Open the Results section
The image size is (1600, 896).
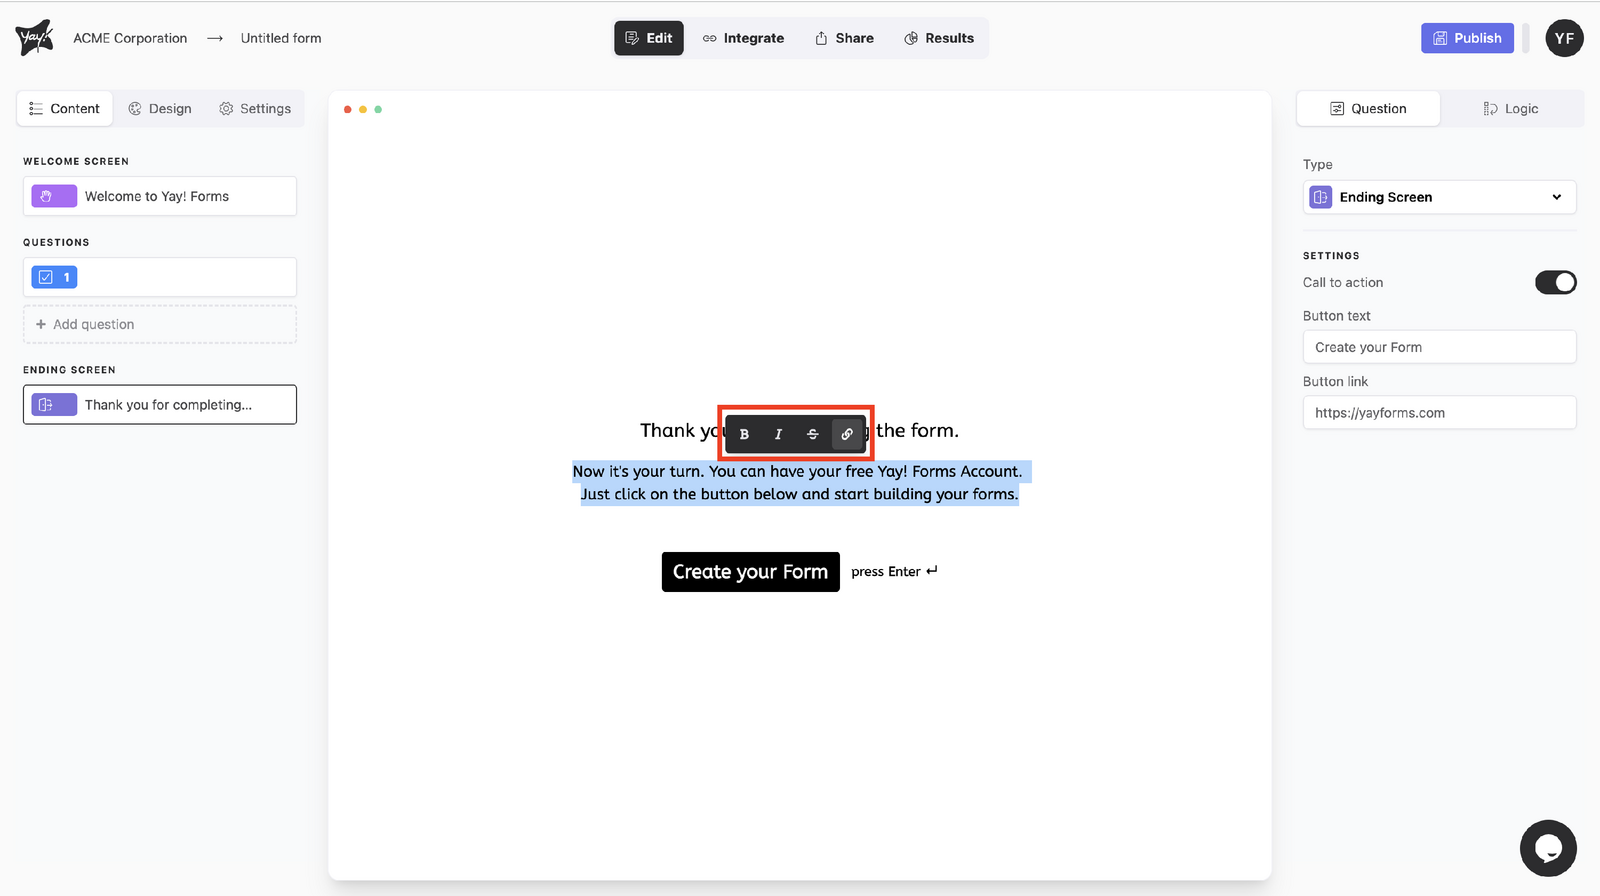tap(939, 38)
